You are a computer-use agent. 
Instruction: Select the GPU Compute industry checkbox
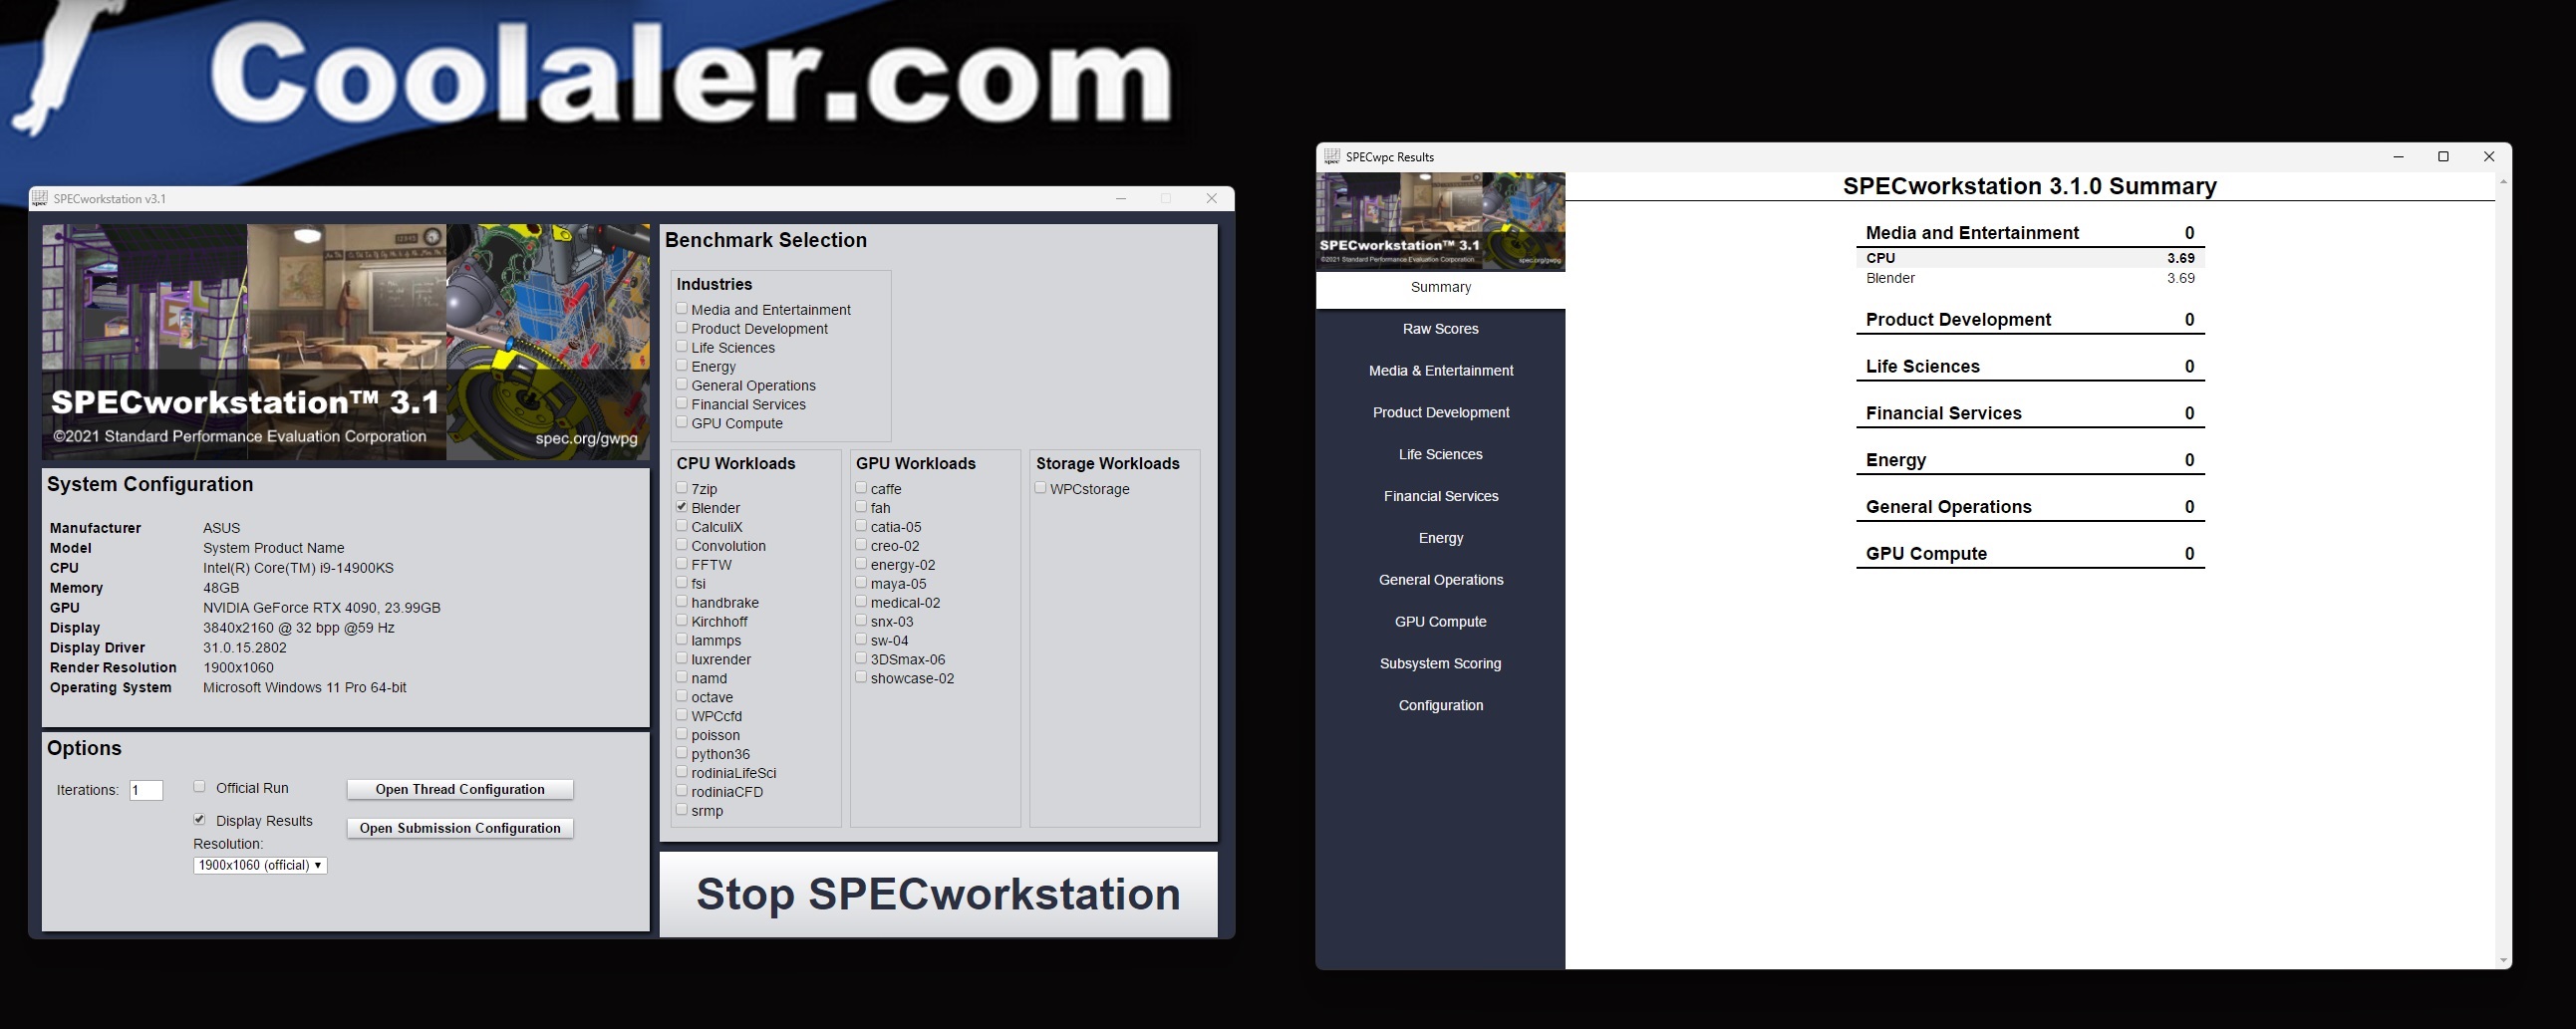(x=682, y=423)
